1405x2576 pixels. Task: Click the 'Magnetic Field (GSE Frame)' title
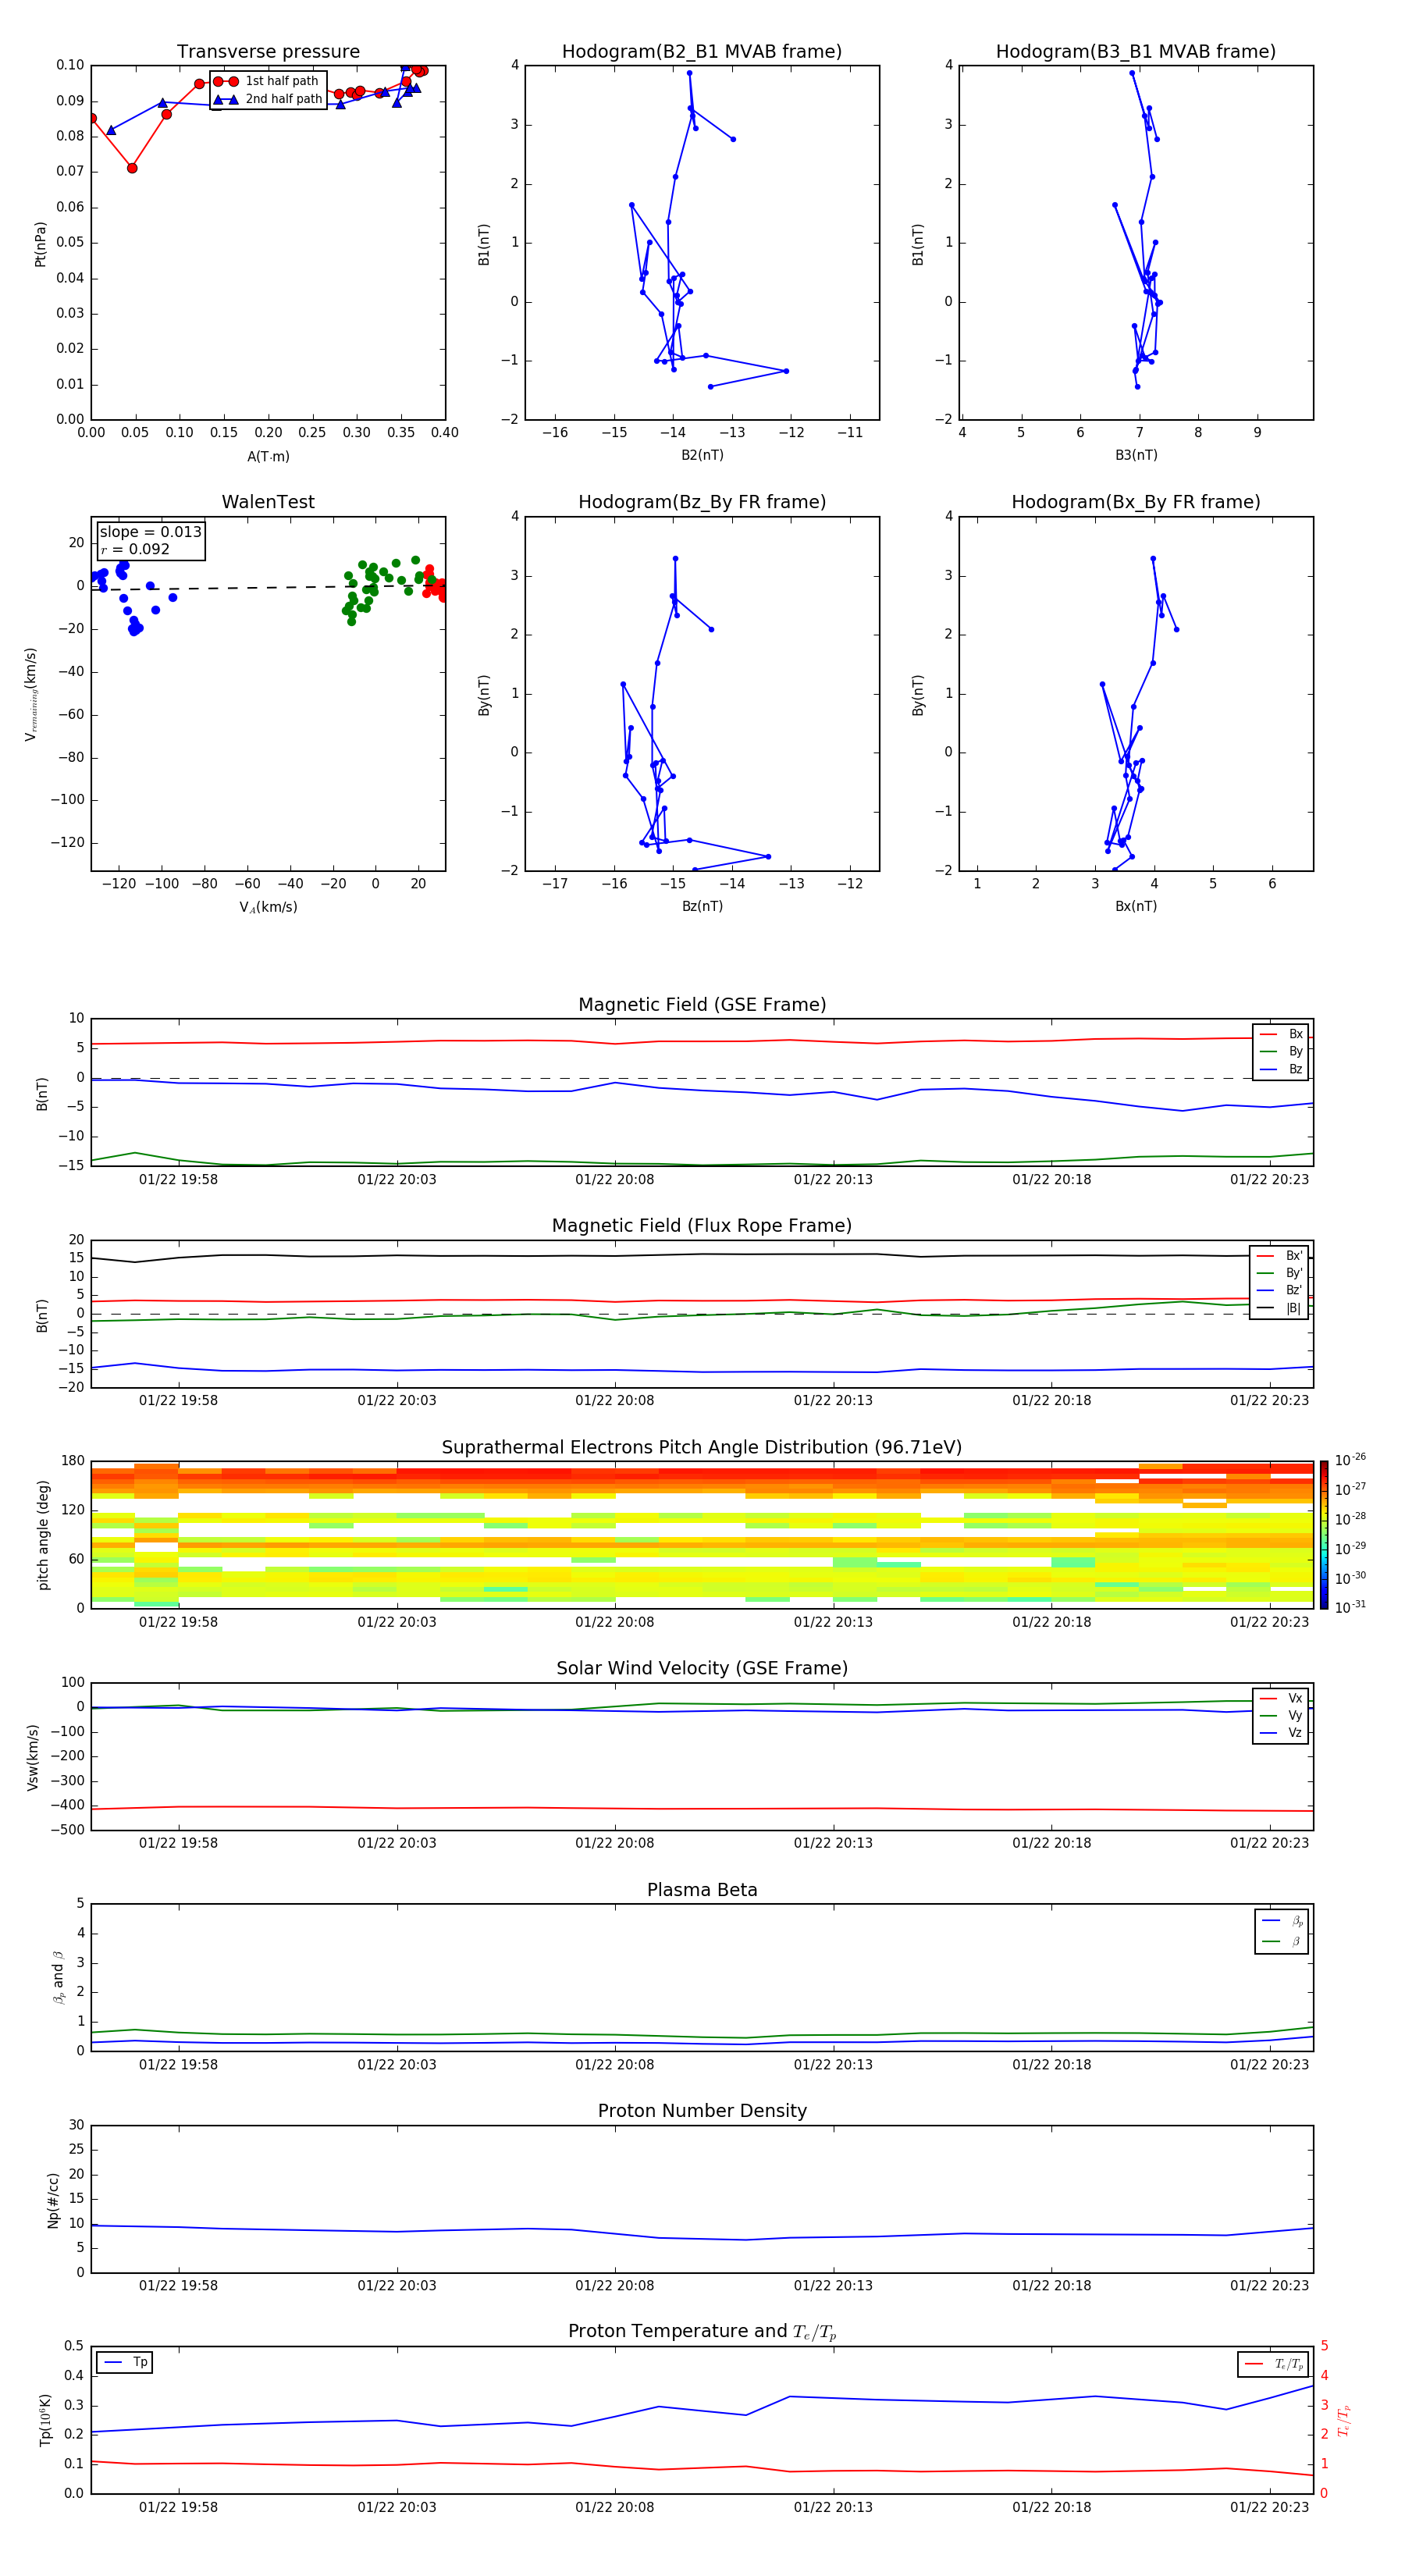(x=702, y=1005)
